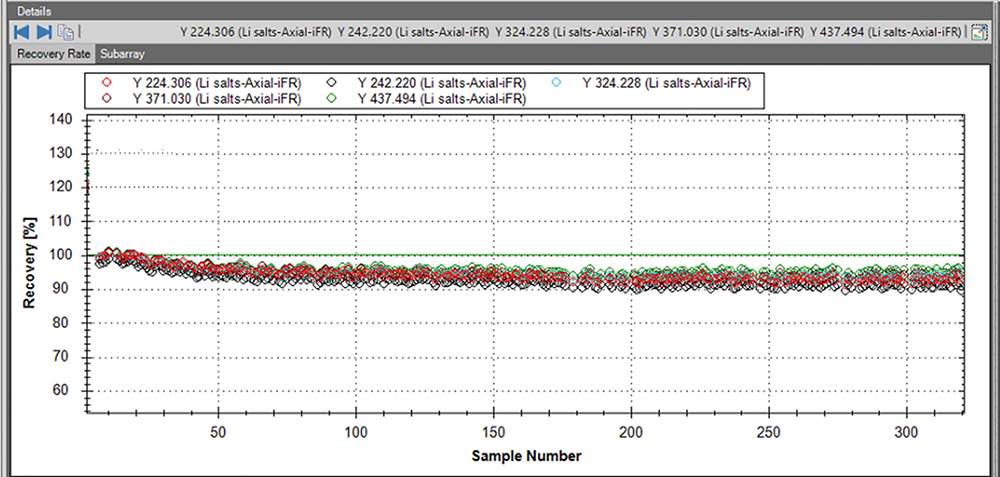Copy the chart using the copy icon
The width and height of the screenshot is (1000, 477).
click(x=65, y=32)
